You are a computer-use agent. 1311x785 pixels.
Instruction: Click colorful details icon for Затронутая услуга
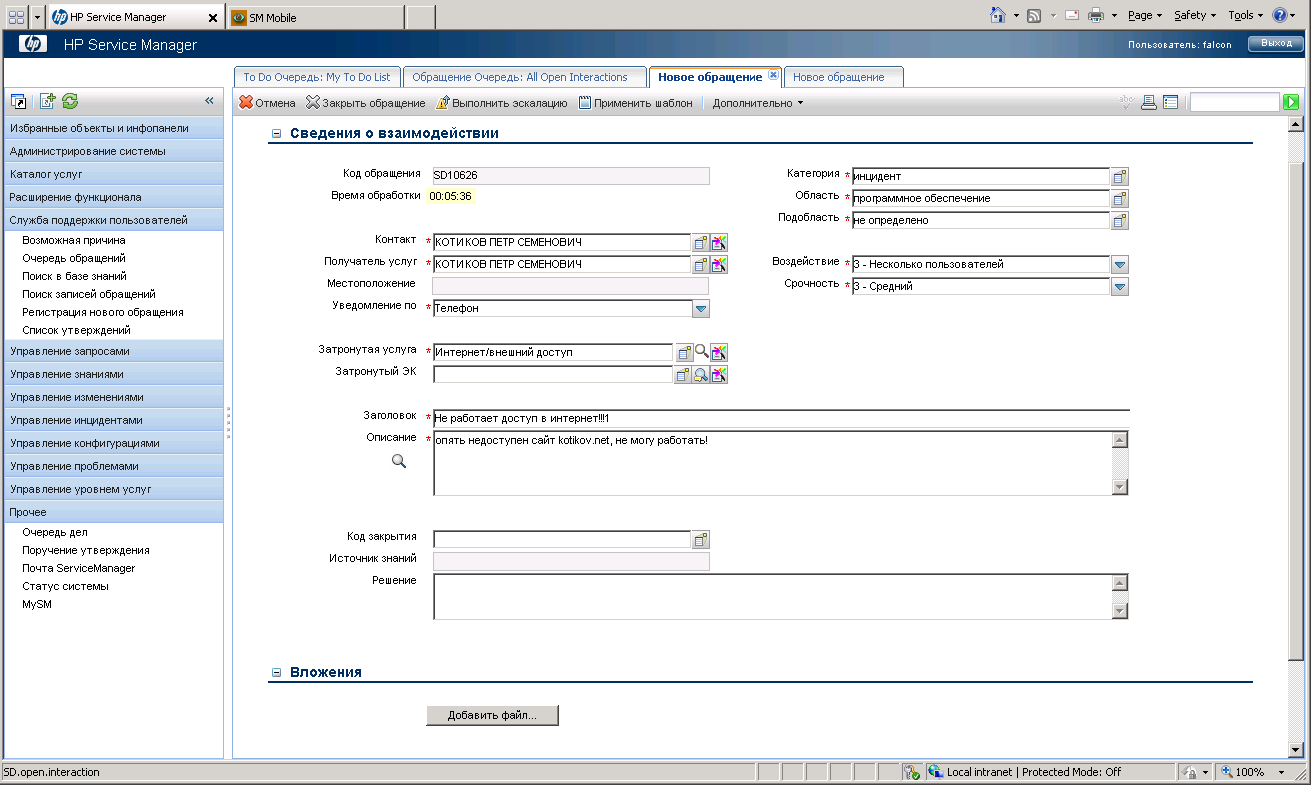pyautogui.click(x=719, y=352)
